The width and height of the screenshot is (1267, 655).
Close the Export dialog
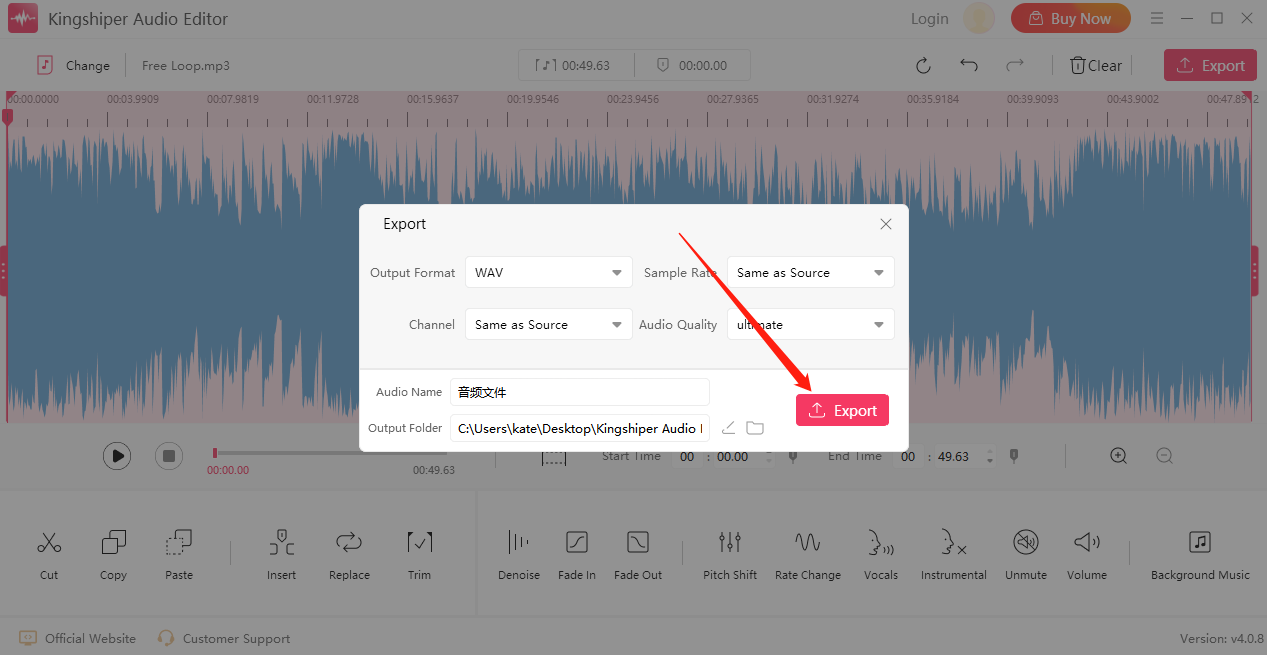tap(886, 224)
